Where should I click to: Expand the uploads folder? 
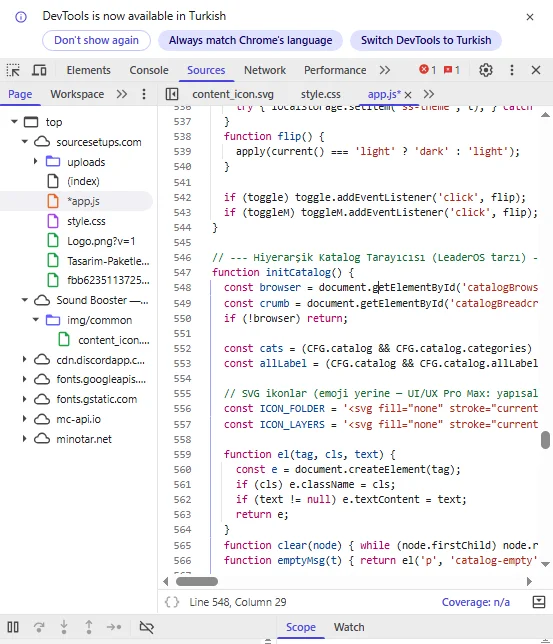pyautogui.click(x=36, y=161)
